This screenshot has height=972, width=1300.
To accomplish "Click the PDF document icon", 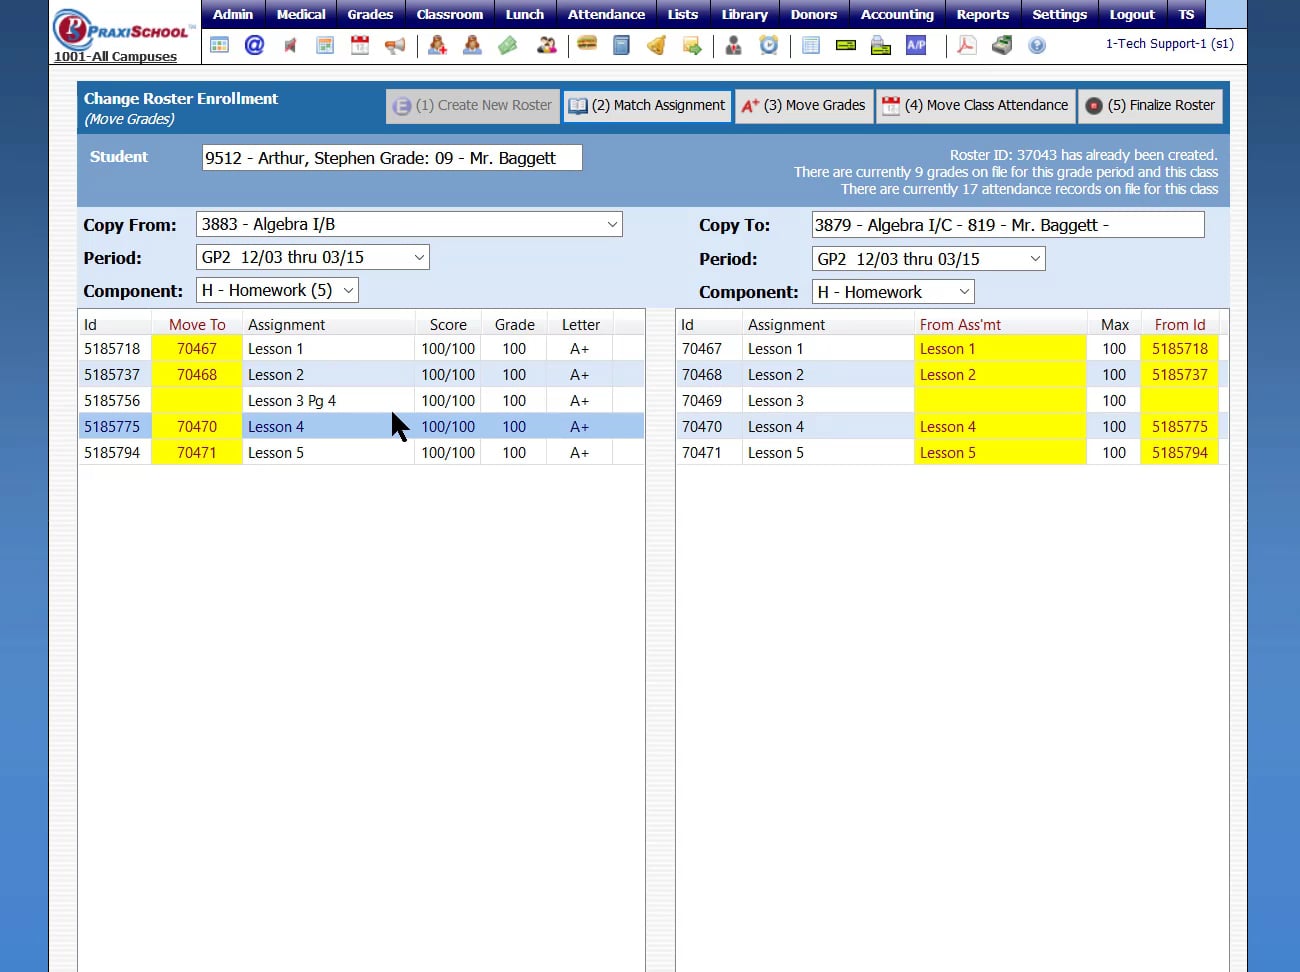I will pos(966,45).
